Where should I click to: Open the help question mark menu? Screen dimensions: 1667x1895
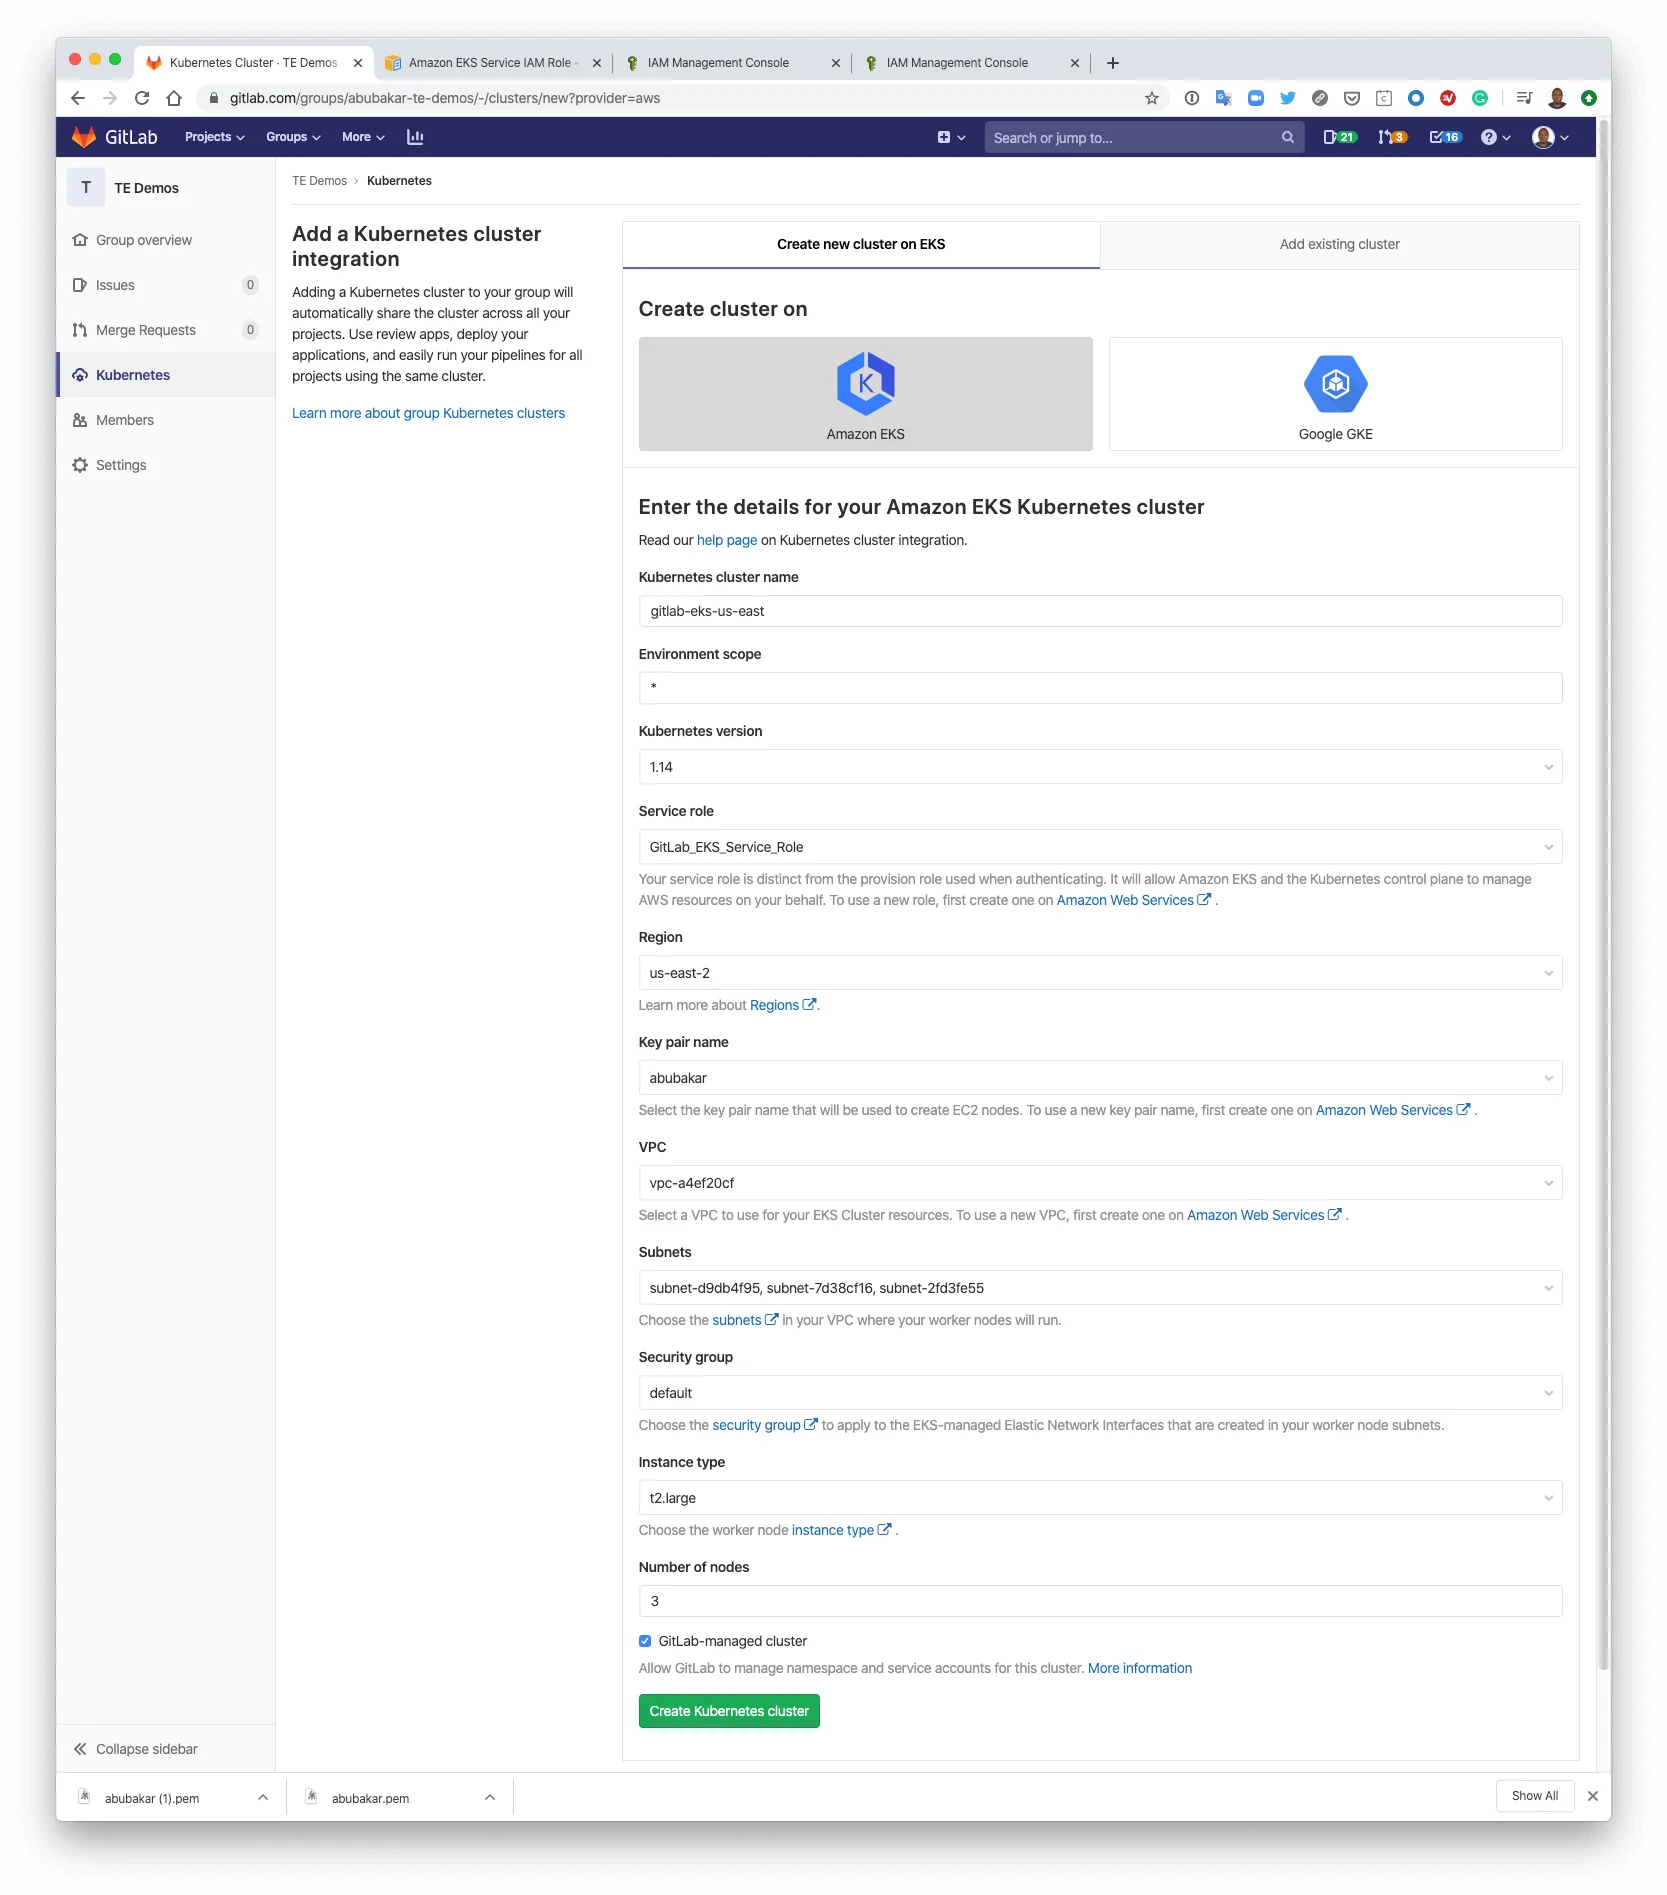click(1494, 137)
